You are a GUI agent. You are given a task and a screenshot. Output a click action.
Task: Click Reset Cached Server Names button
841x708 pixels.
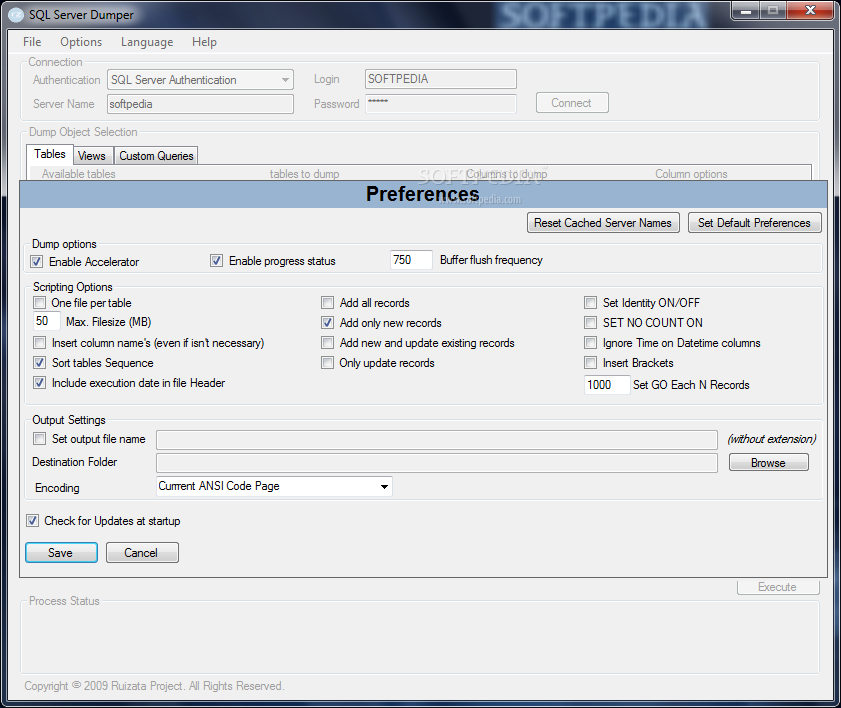click(603, 223)
